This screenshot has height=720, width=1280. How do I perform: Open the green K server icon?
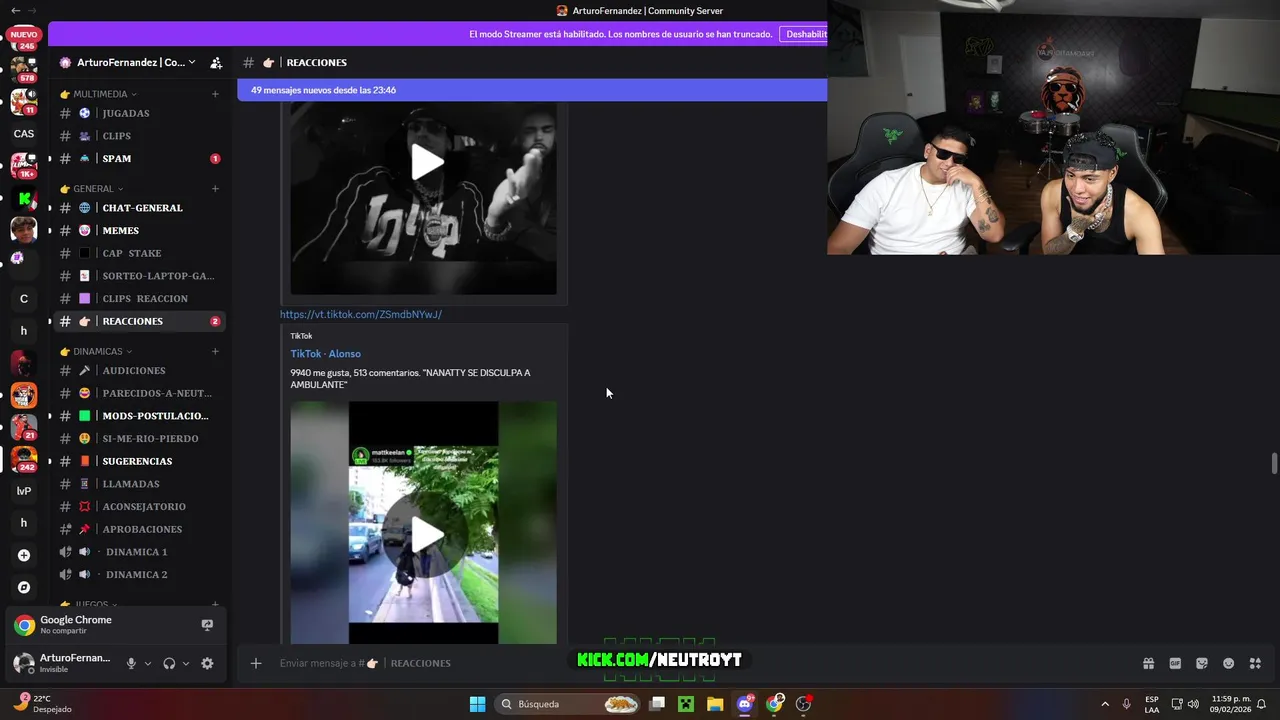[24, 199]
